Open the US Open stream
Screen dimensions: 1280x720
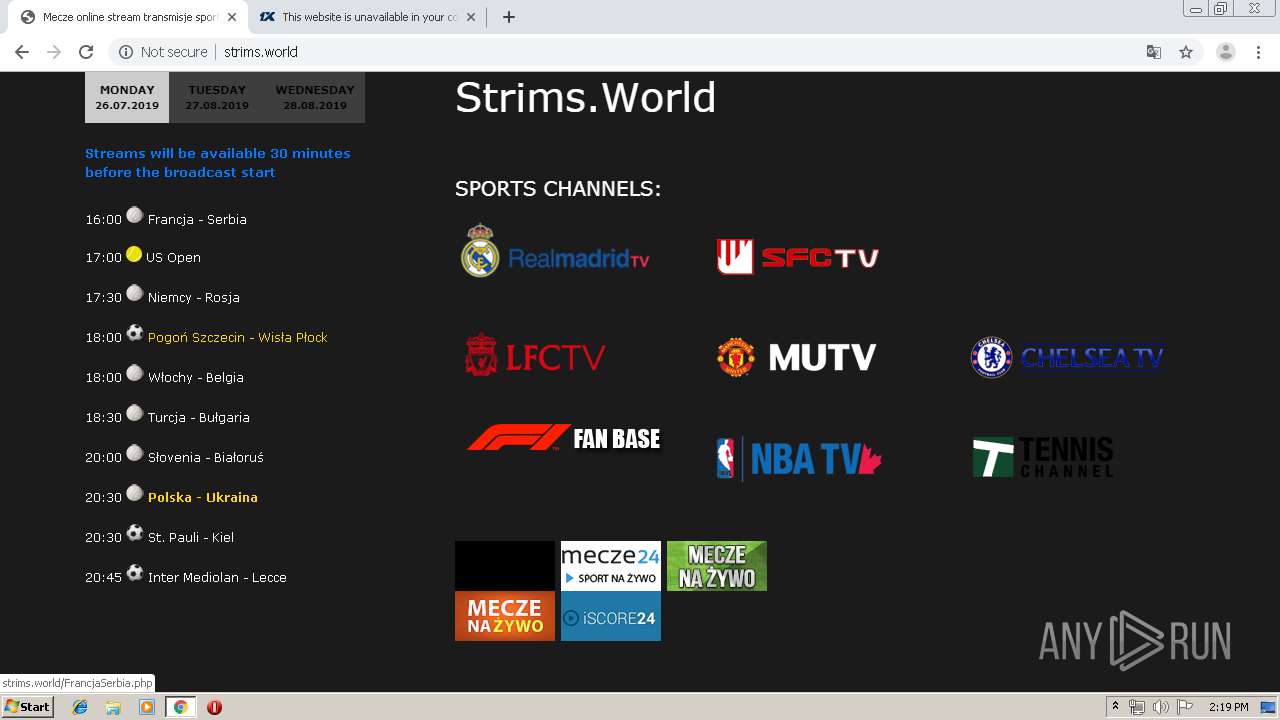173,257
